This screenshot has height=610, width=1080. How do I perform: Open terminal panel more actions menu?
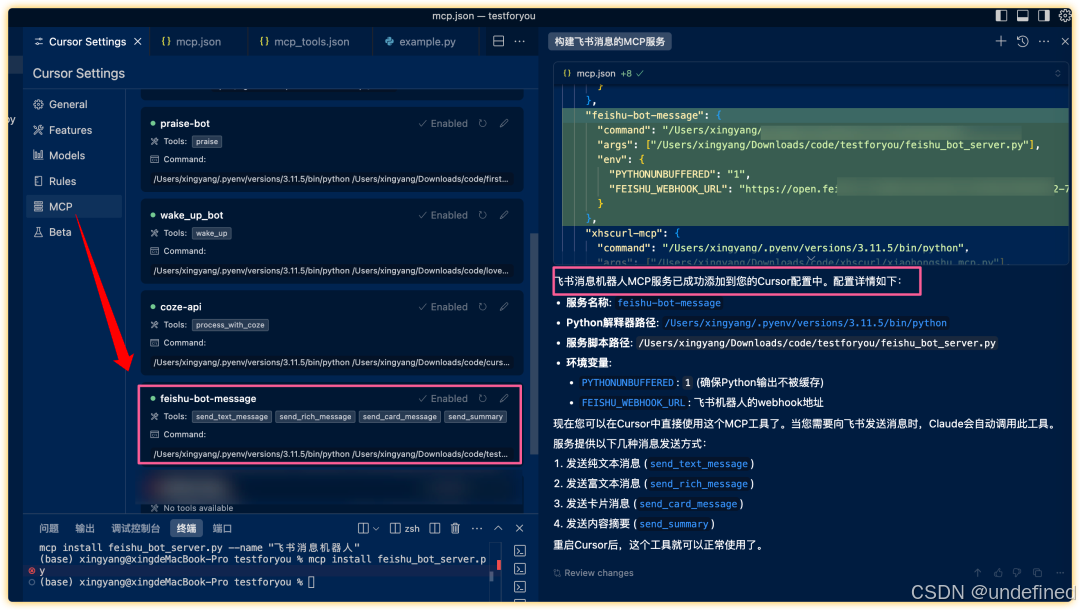point(477,529)
